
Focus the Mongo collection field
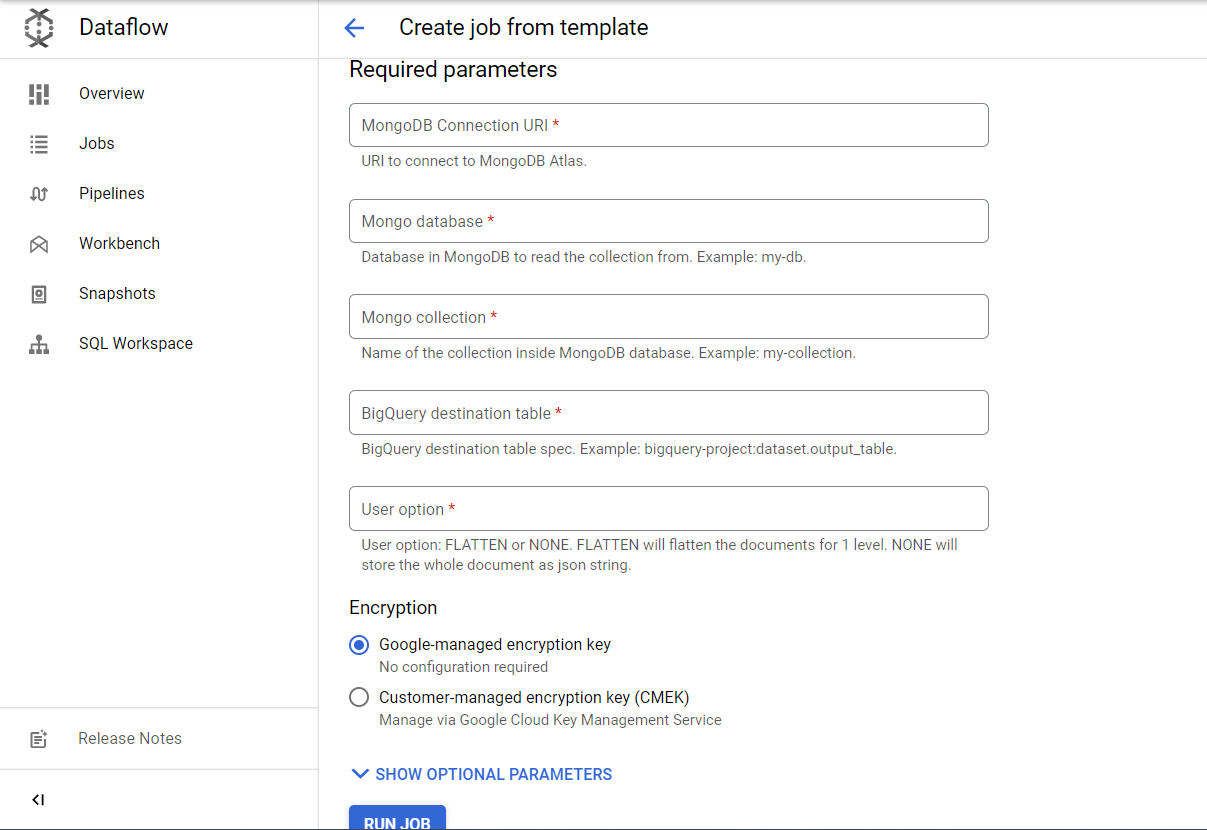click(668, 317)
